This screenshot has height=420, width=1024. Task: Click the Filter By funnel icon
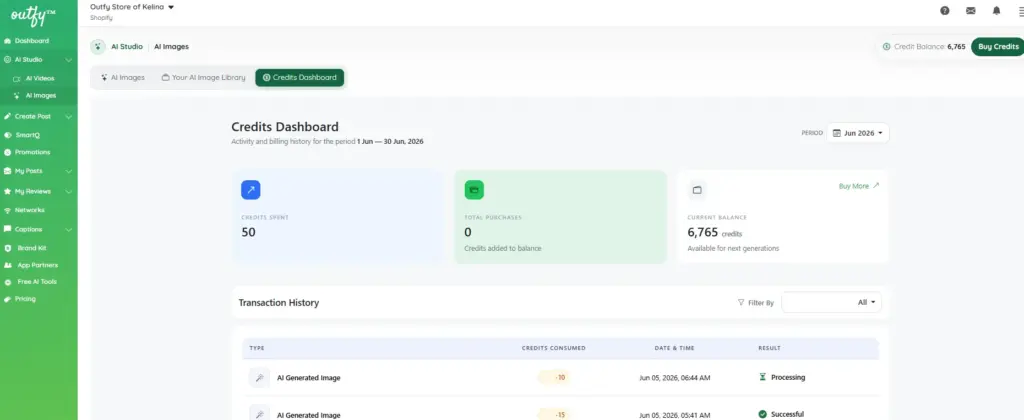coord(741,302)
